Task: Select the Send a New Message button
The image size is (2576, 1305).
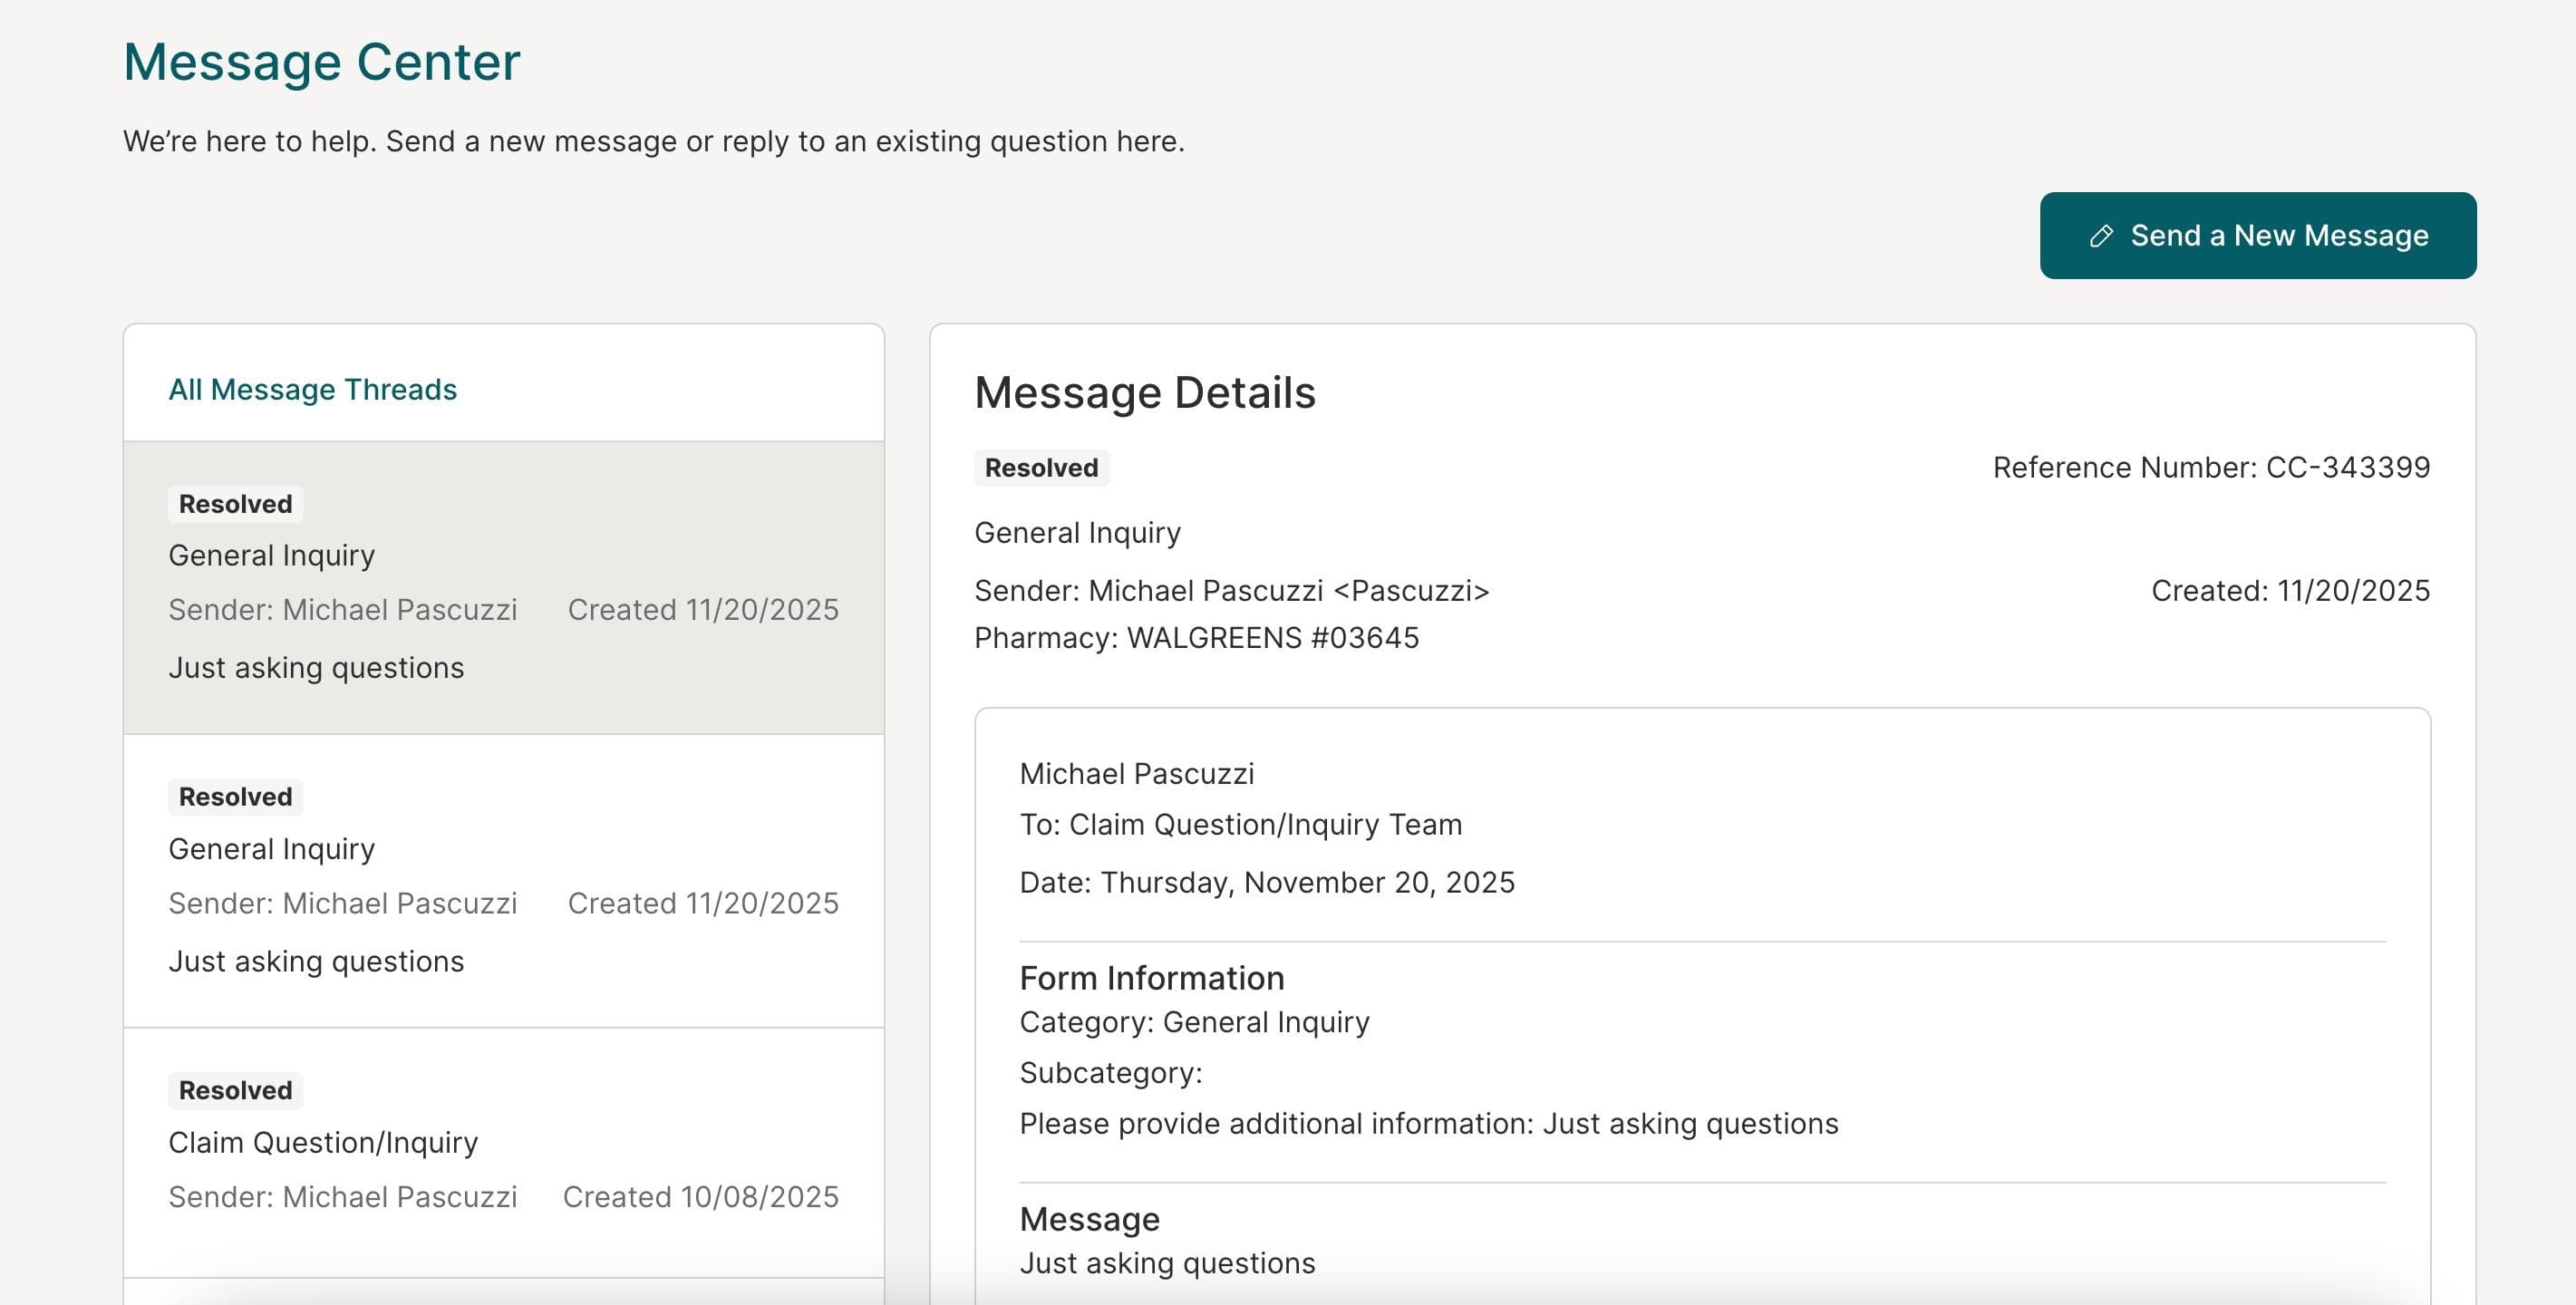Action: pyautogui.click(x=2257, y=236)
